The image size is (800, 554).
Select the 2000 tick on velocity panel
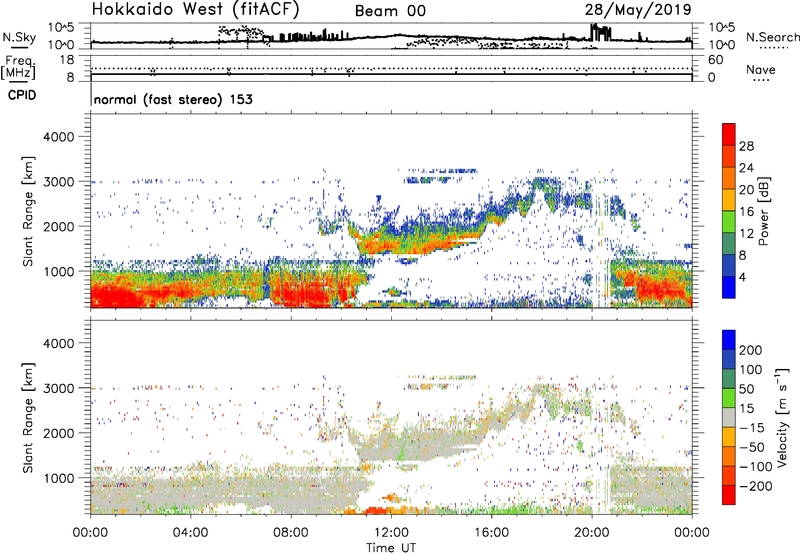(58, 433)
